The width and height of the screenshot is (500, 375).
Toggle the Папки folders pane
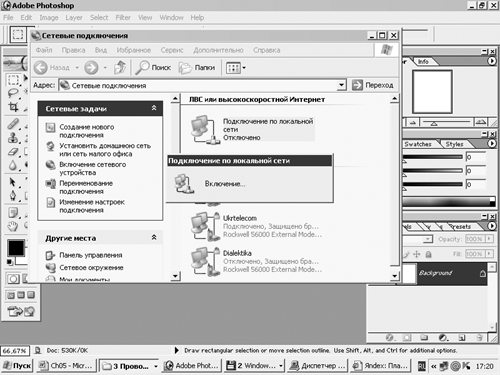197,68
